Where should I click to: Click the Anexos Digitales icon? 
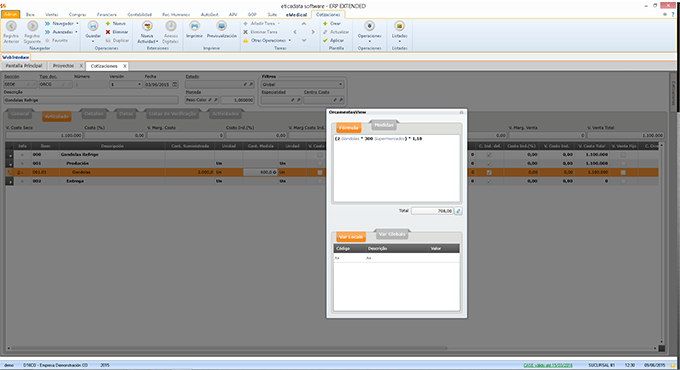click(x=170, y=26)
